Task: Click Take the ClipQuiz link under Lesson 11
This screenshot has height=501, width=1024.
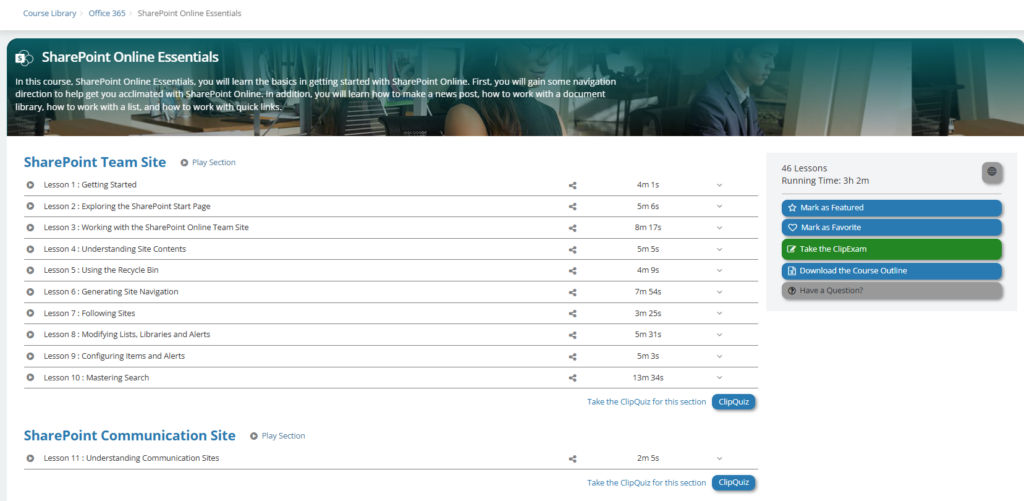Action: [647, 483]
